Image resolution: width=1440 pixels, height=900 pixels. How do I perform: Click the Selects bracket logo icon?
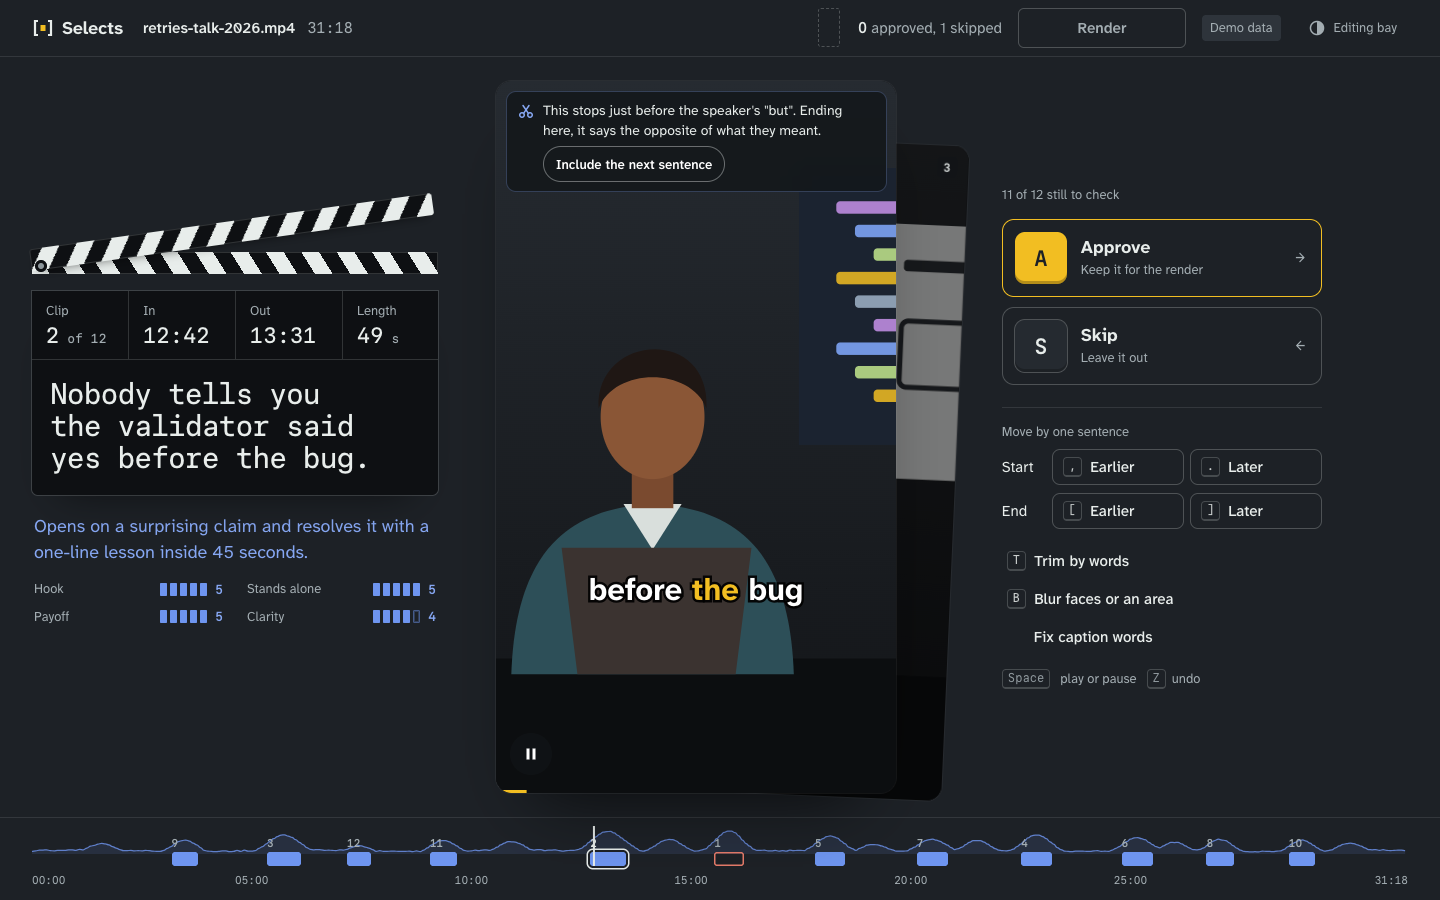click(43, 28)
